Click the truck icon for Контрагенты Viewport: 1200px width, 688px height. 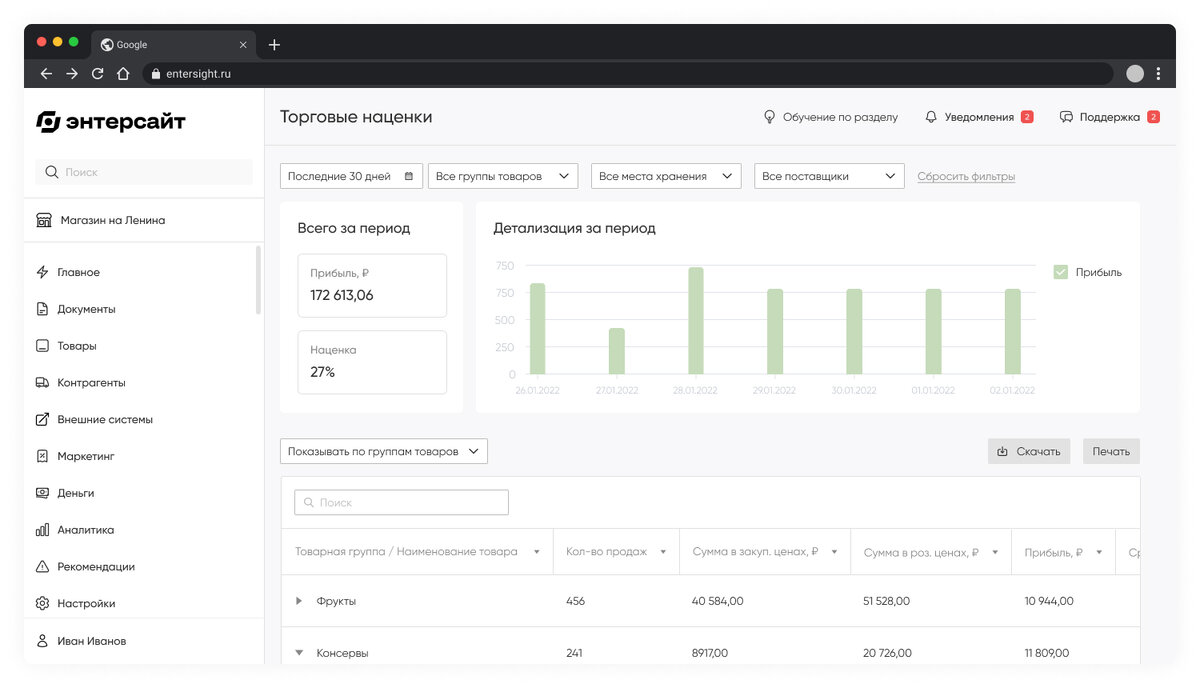click(42, 383)
